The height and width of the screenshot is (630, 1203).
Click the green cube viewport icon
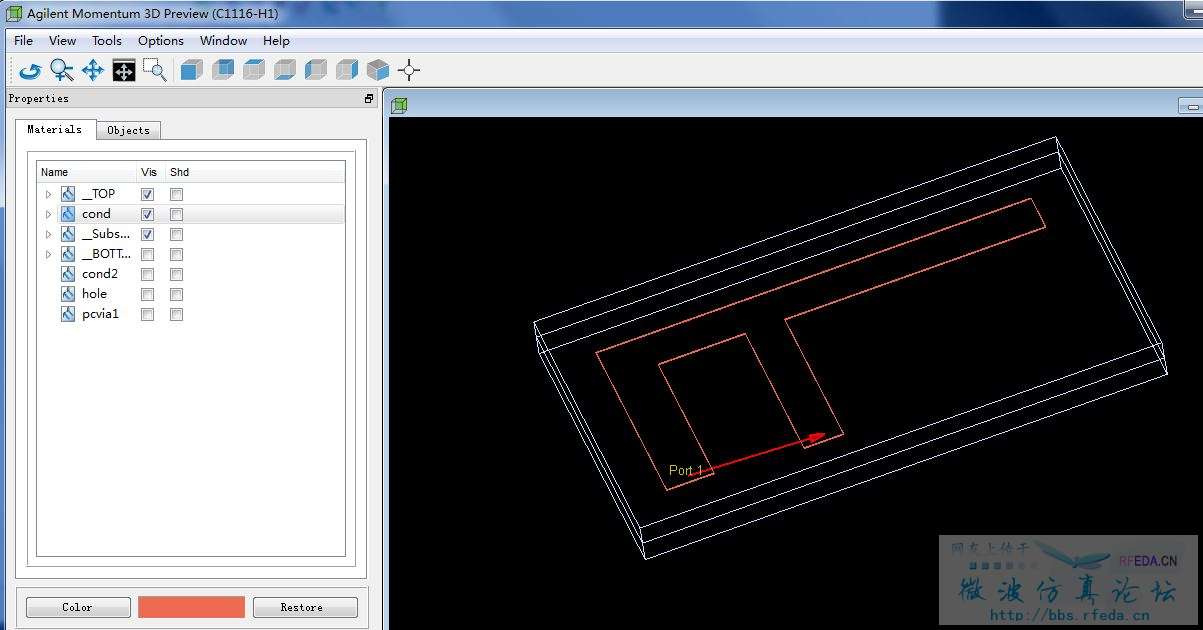399,105
